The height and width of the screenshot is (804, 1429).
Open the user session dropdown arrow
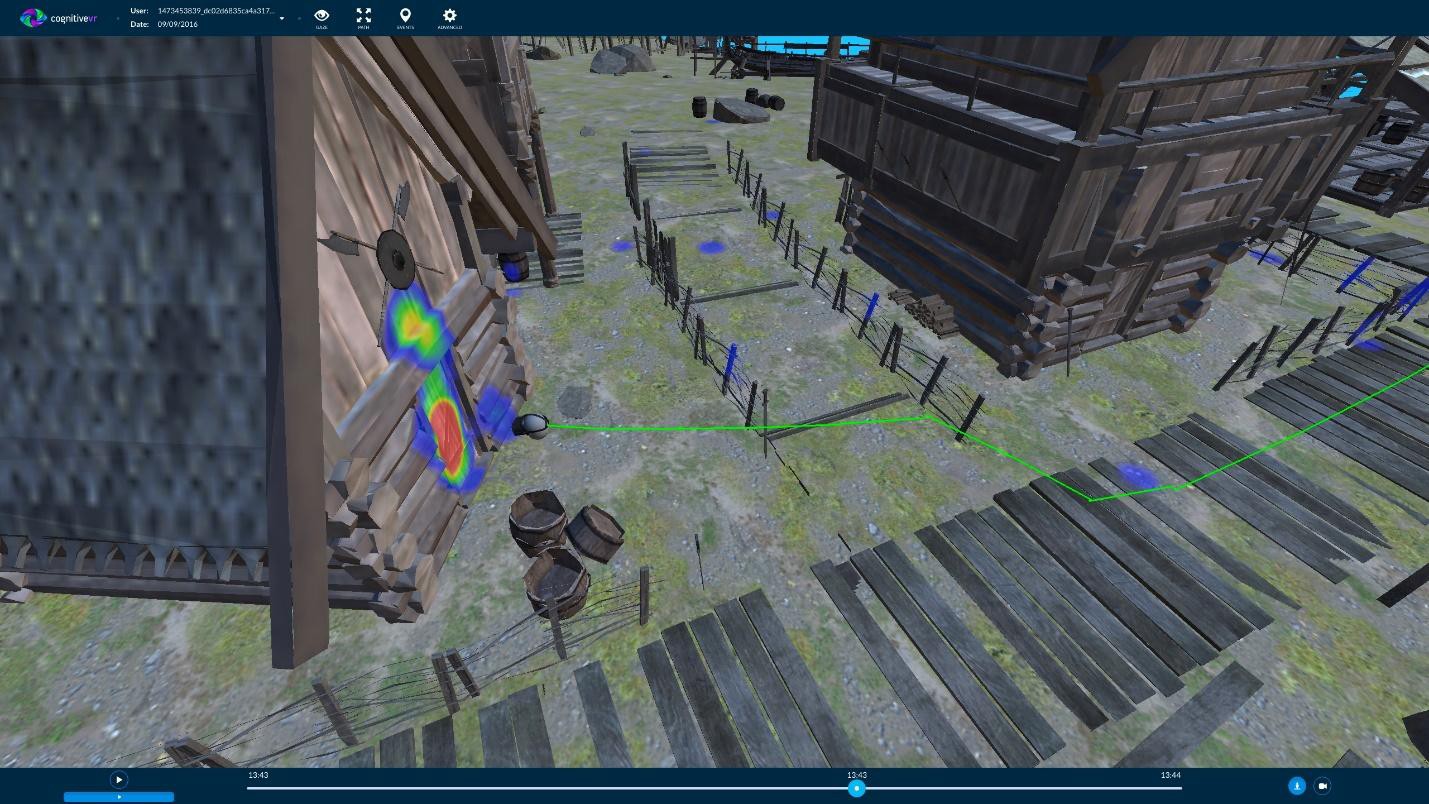click(282, 18)
